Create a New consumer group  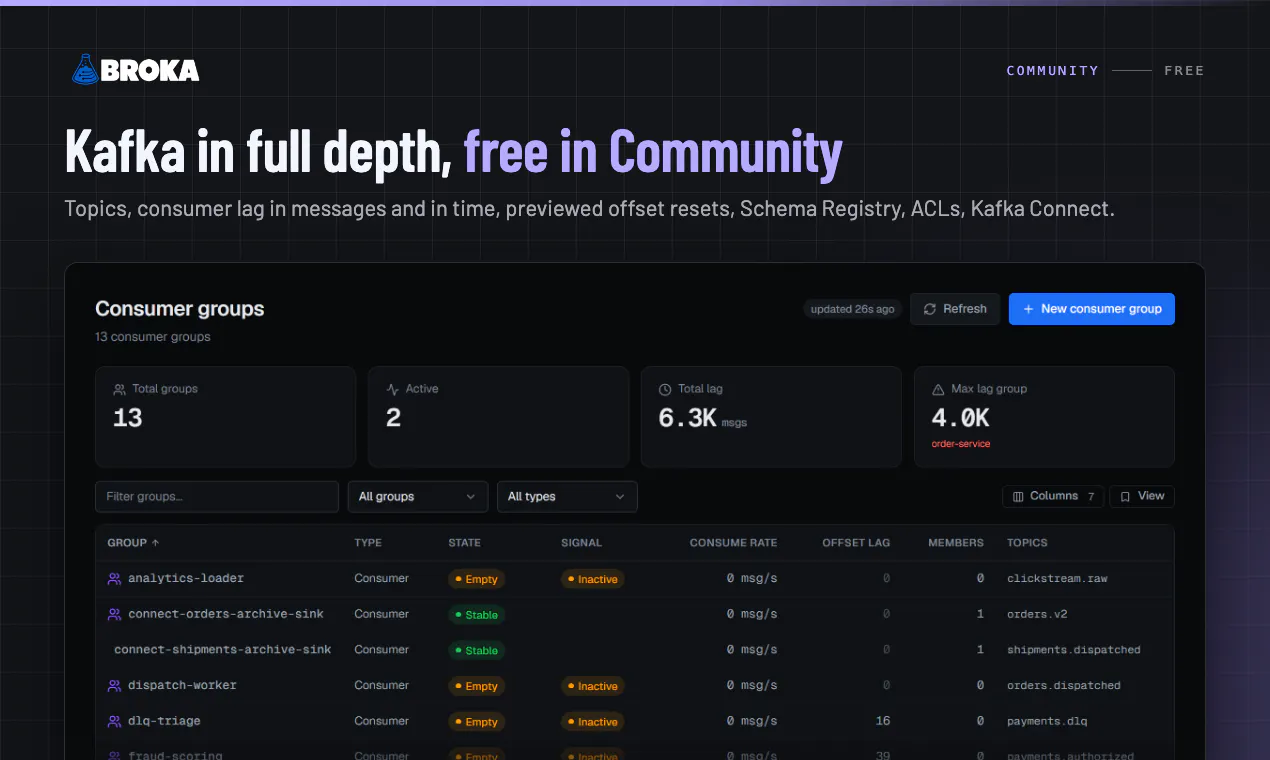coord(1091,309)
